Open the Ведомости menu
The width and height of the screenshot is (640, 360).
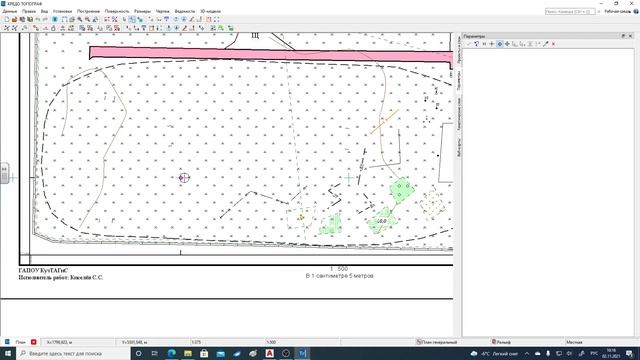tap(184, 11)
